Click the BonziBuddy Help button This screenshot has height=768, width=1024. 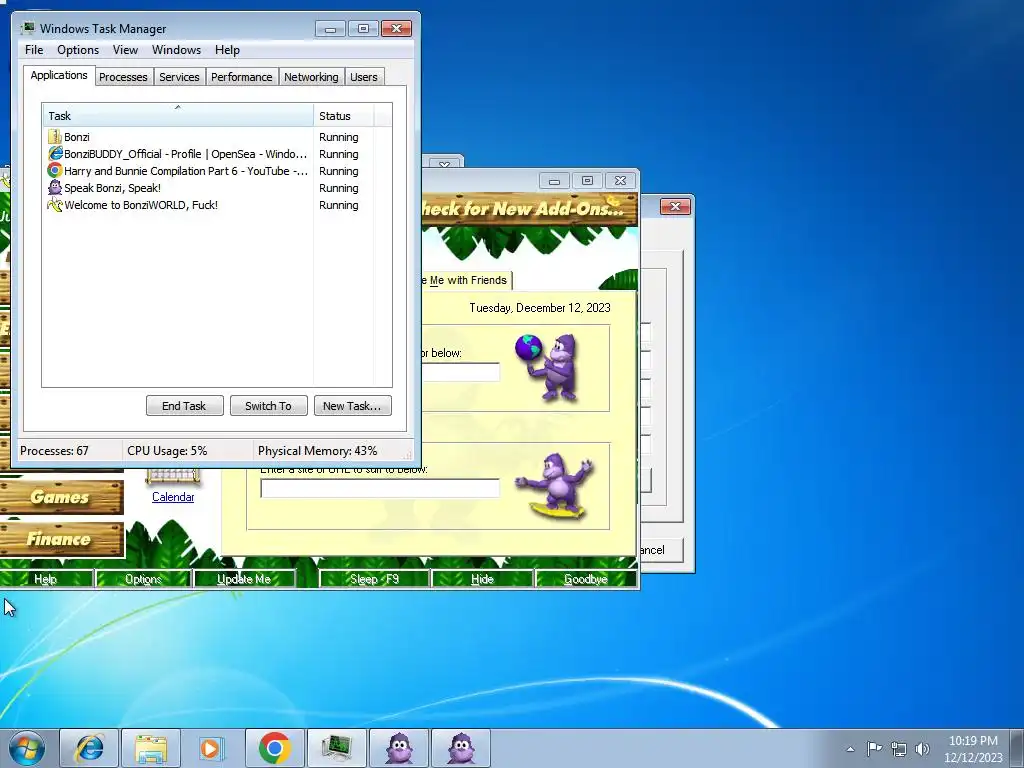pos(46,579)
